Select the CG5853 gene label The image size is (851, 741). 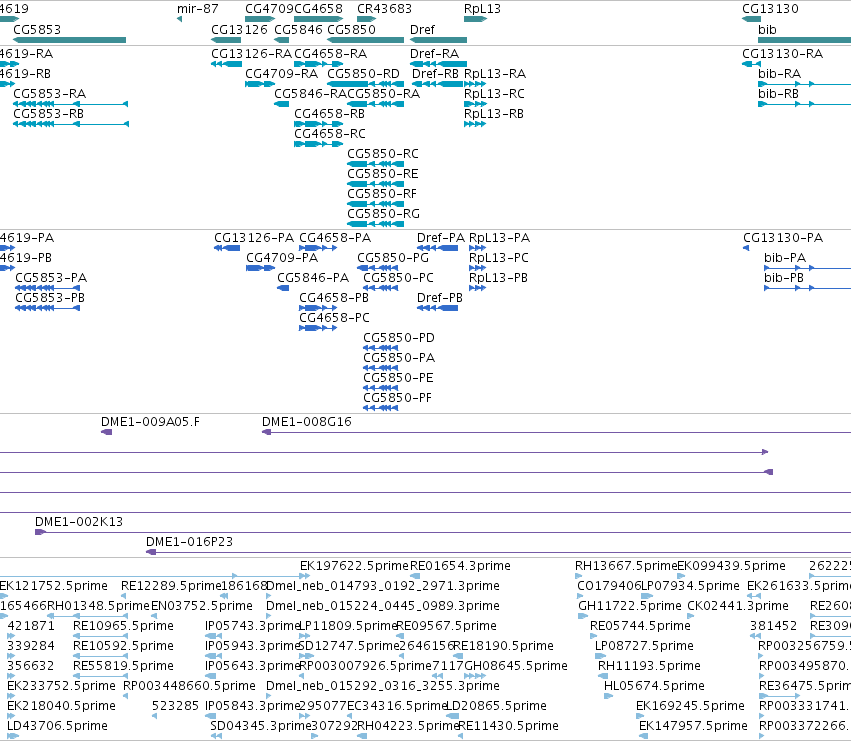coord(37,30)
